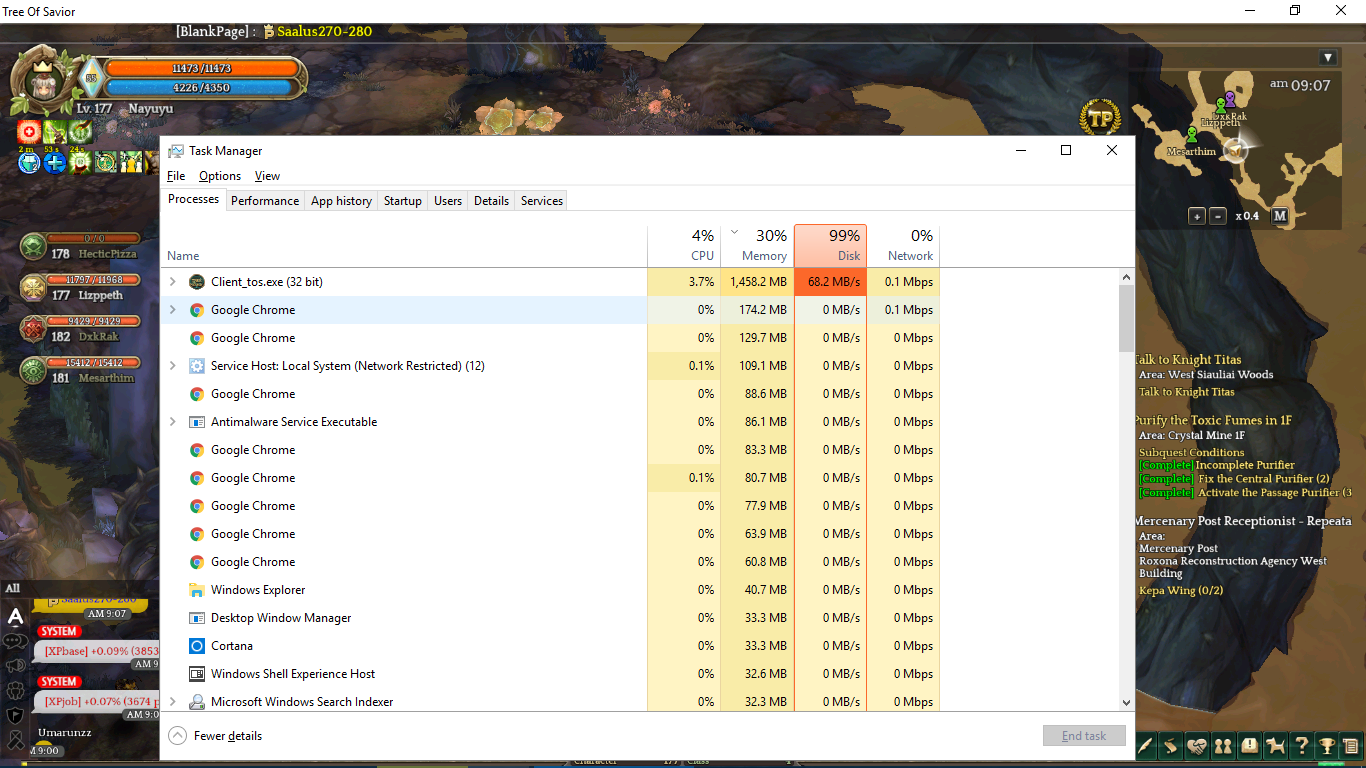Click the handshake heart icon
The width and height of the screenshot is (1366, 768).
click(x=1197, y=745)
